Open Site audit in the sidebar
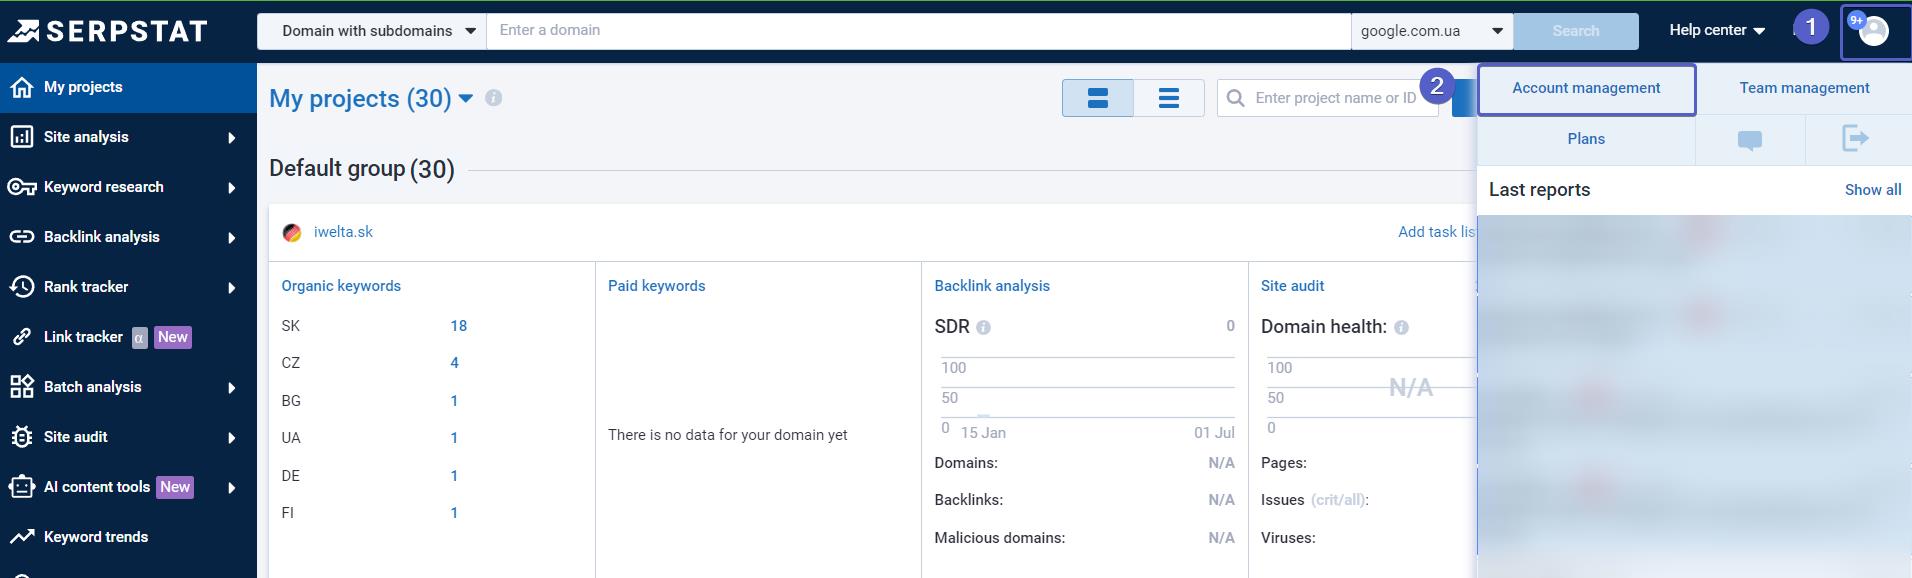The image size is (1912, 578). (128, 437)
